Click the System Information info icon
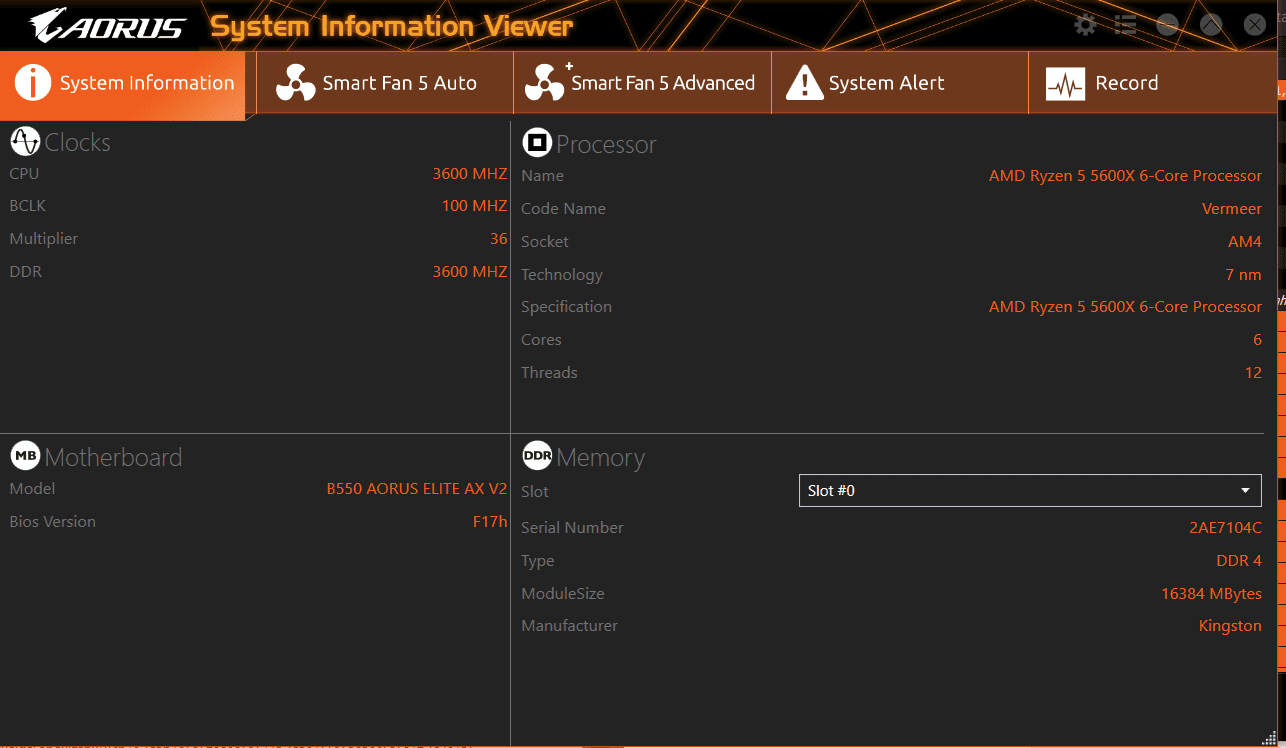The height and width of the screenshot is (748, 1286). click(x=33, y=83)
